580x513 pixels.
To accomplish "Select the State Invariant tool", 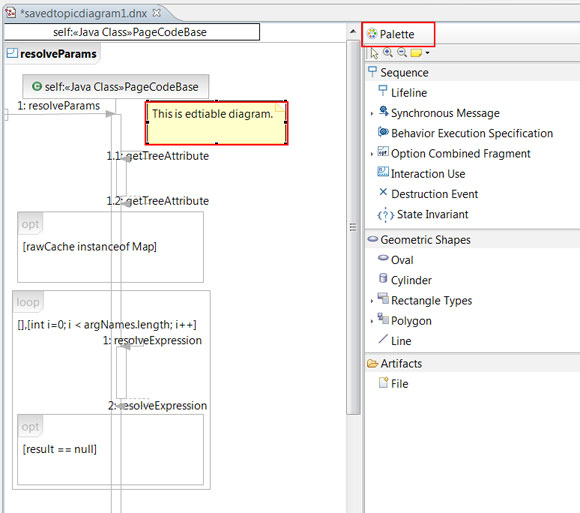I will [423, 214].
